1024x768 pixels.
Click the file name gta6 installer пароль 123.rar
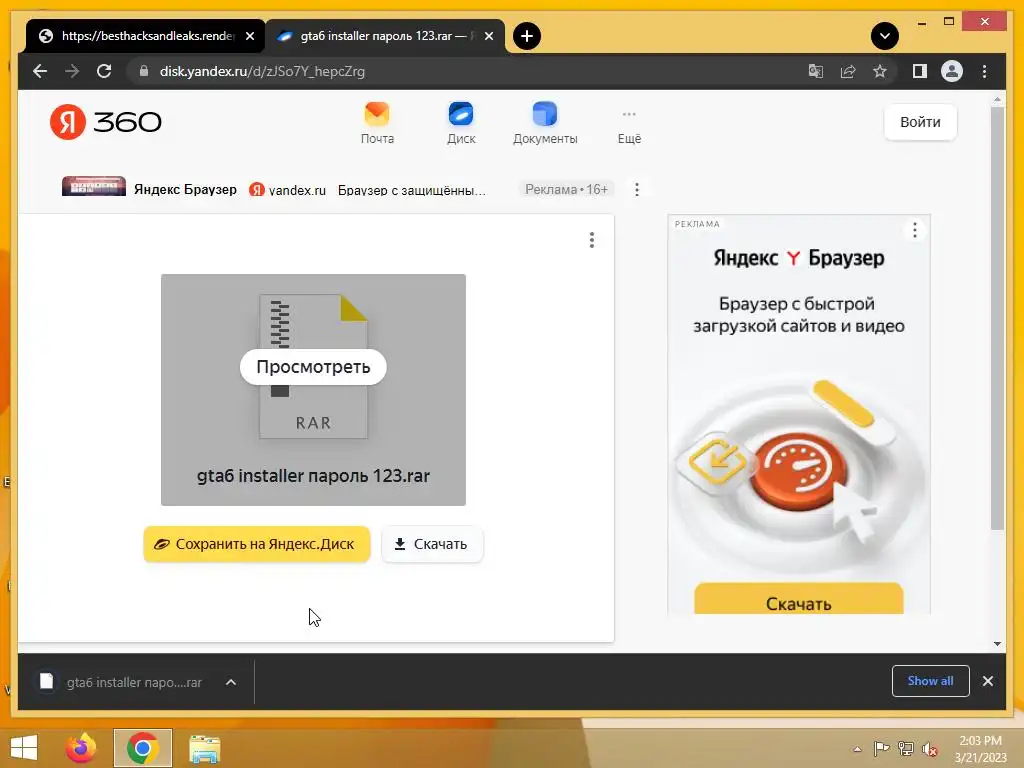tap(313, 475)
